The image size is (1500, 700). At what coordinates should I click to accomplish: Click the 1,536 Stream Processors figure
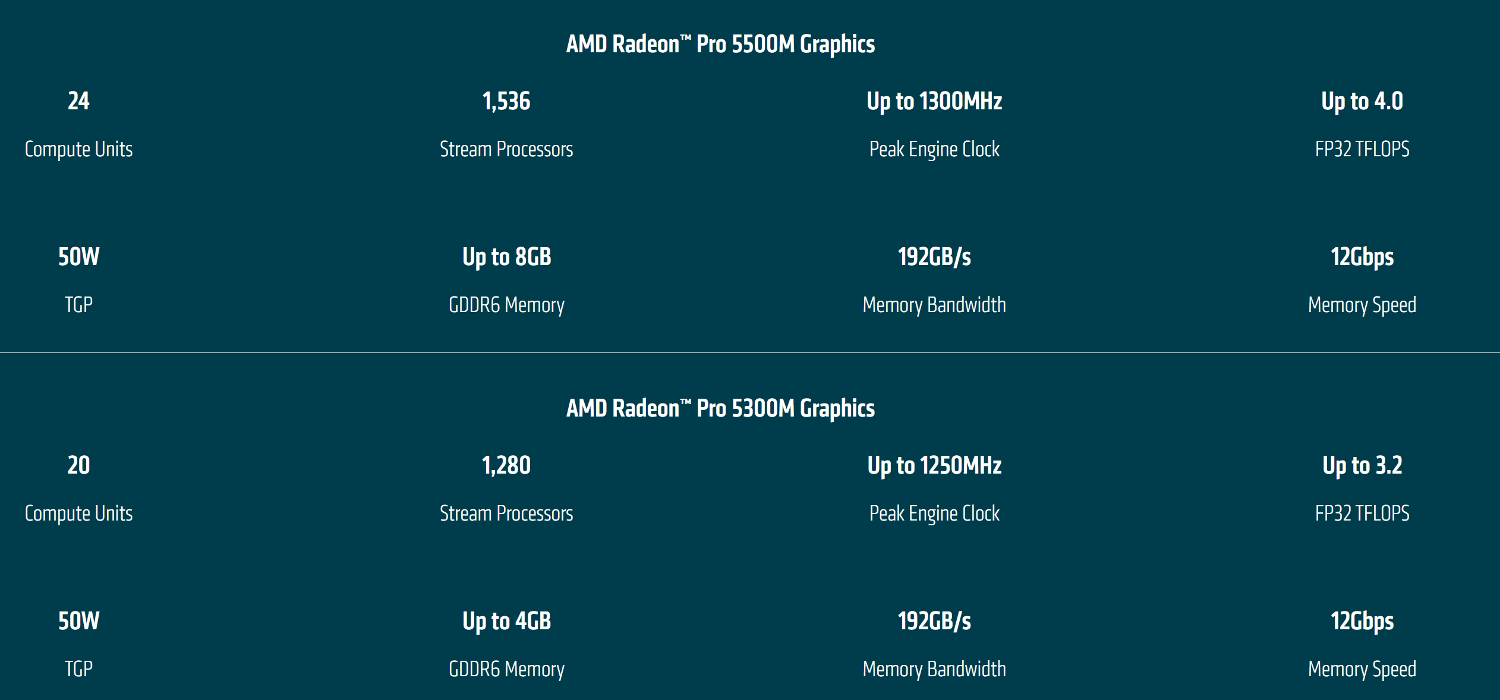pyautogui.click(x=506, y=101)
